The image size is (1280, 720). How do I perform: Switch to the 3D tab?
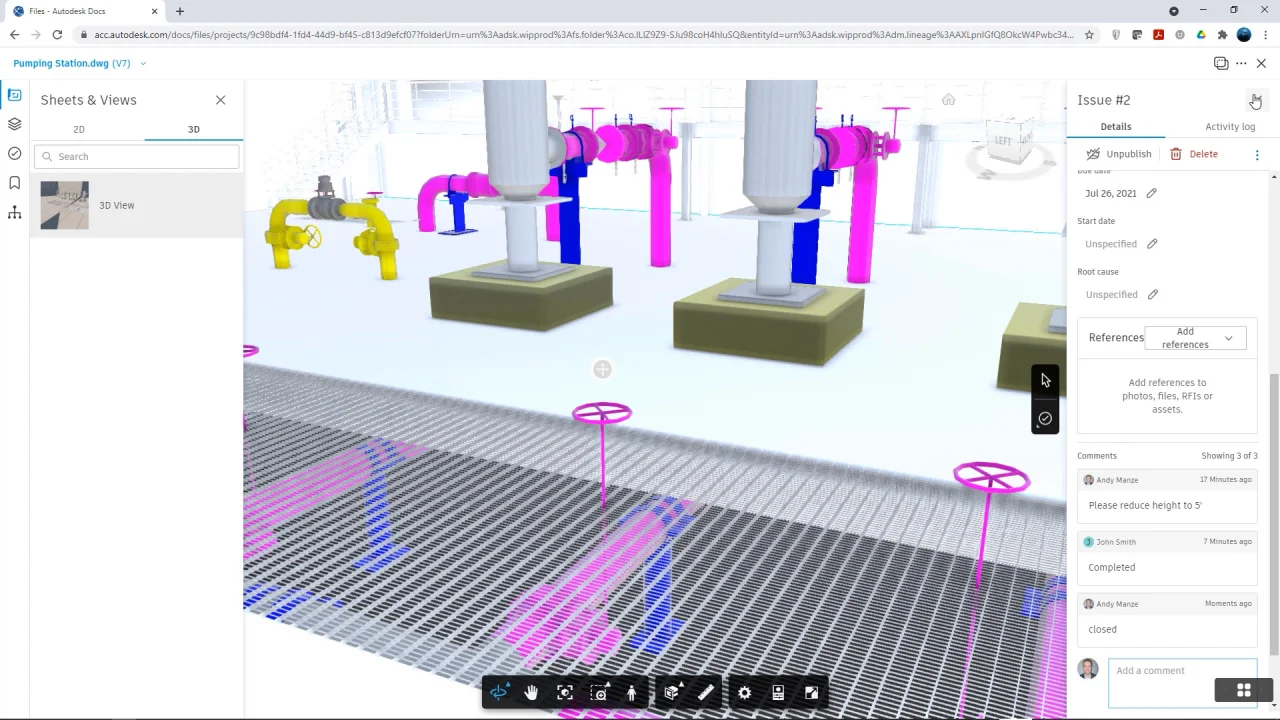click(x=194, y=129)
